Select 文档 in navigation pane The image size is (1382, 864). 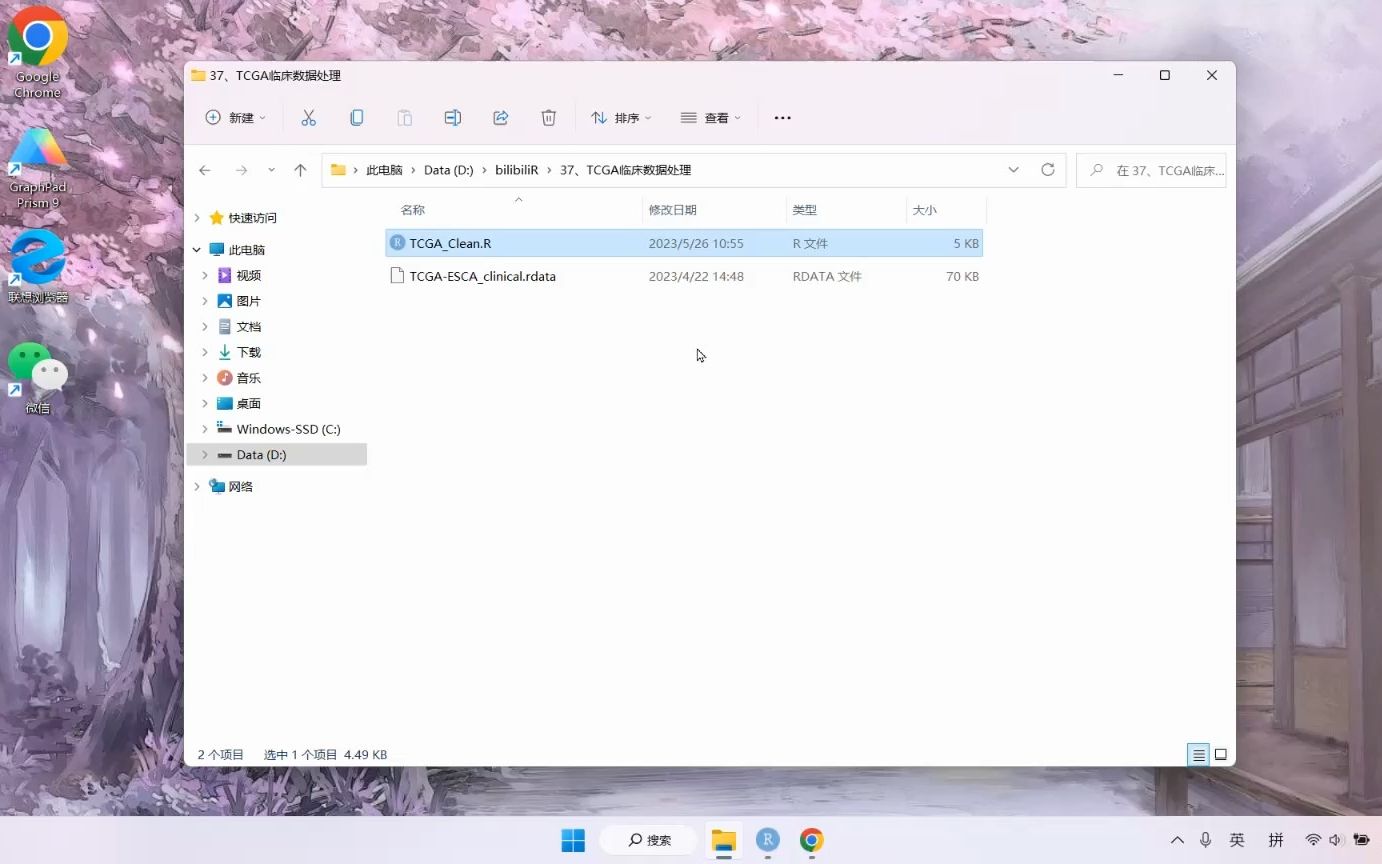248,327
